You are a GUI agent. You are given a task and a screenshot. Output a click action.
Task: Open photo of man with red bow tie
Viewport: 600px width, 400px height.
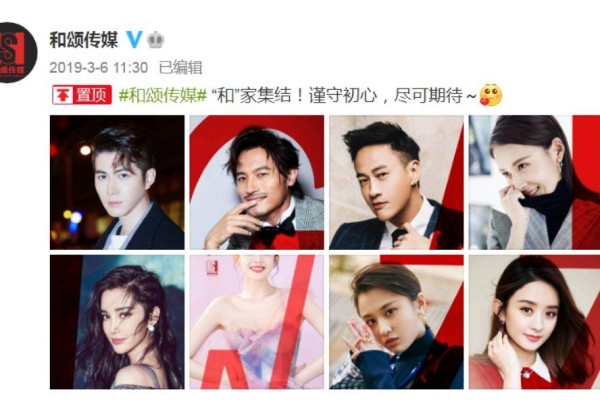tap(257, 182)
